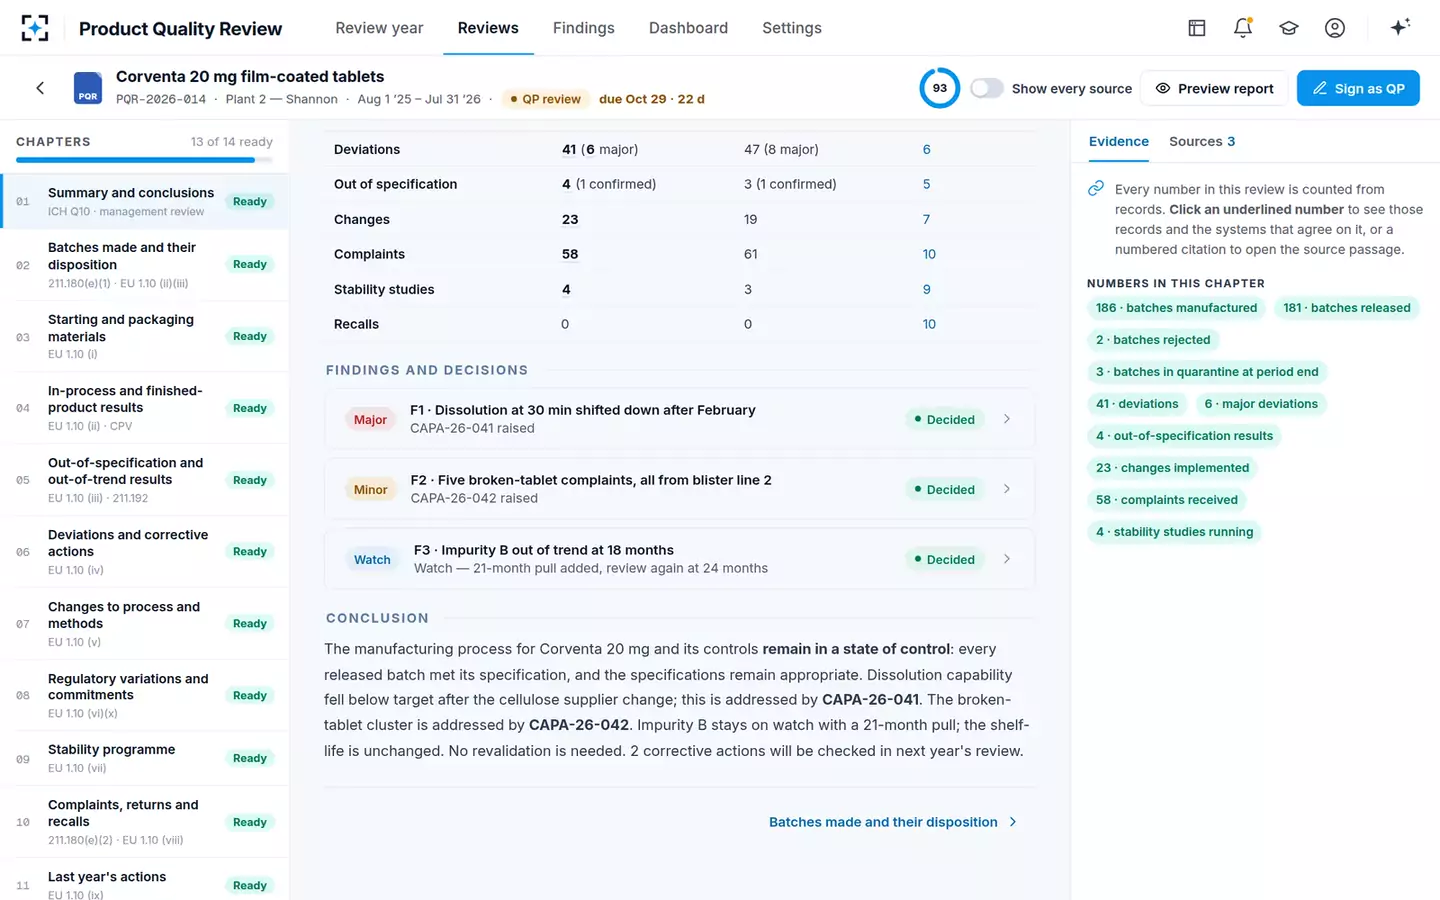Viewport: 1440px width, 900px height.
Task: Select the 6 major deviations chip
Action: (1261, 404)
